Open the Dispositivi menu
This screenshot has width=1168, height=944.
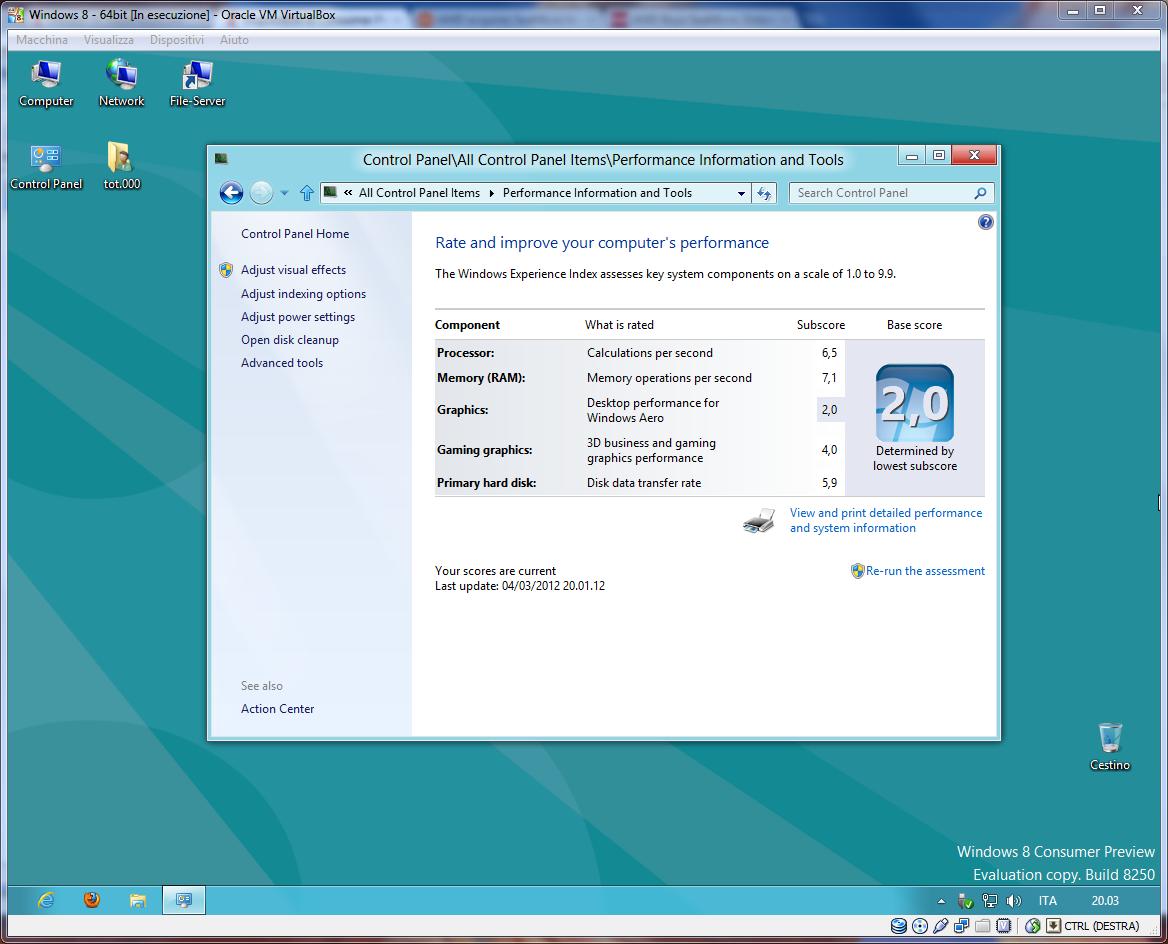click(177, 40)
